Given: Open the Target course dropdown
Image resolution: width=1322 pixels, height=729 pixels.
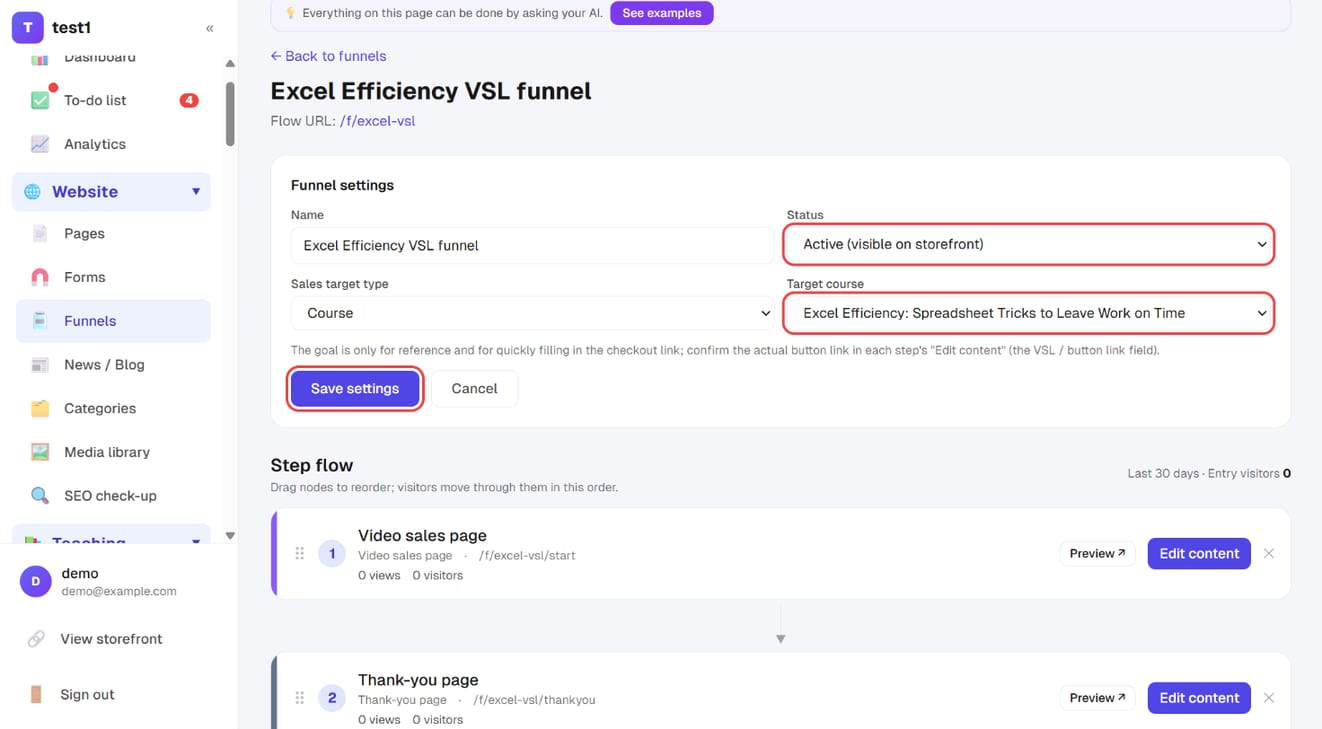Looking at the screenshot, I should tap(1028, 313).
